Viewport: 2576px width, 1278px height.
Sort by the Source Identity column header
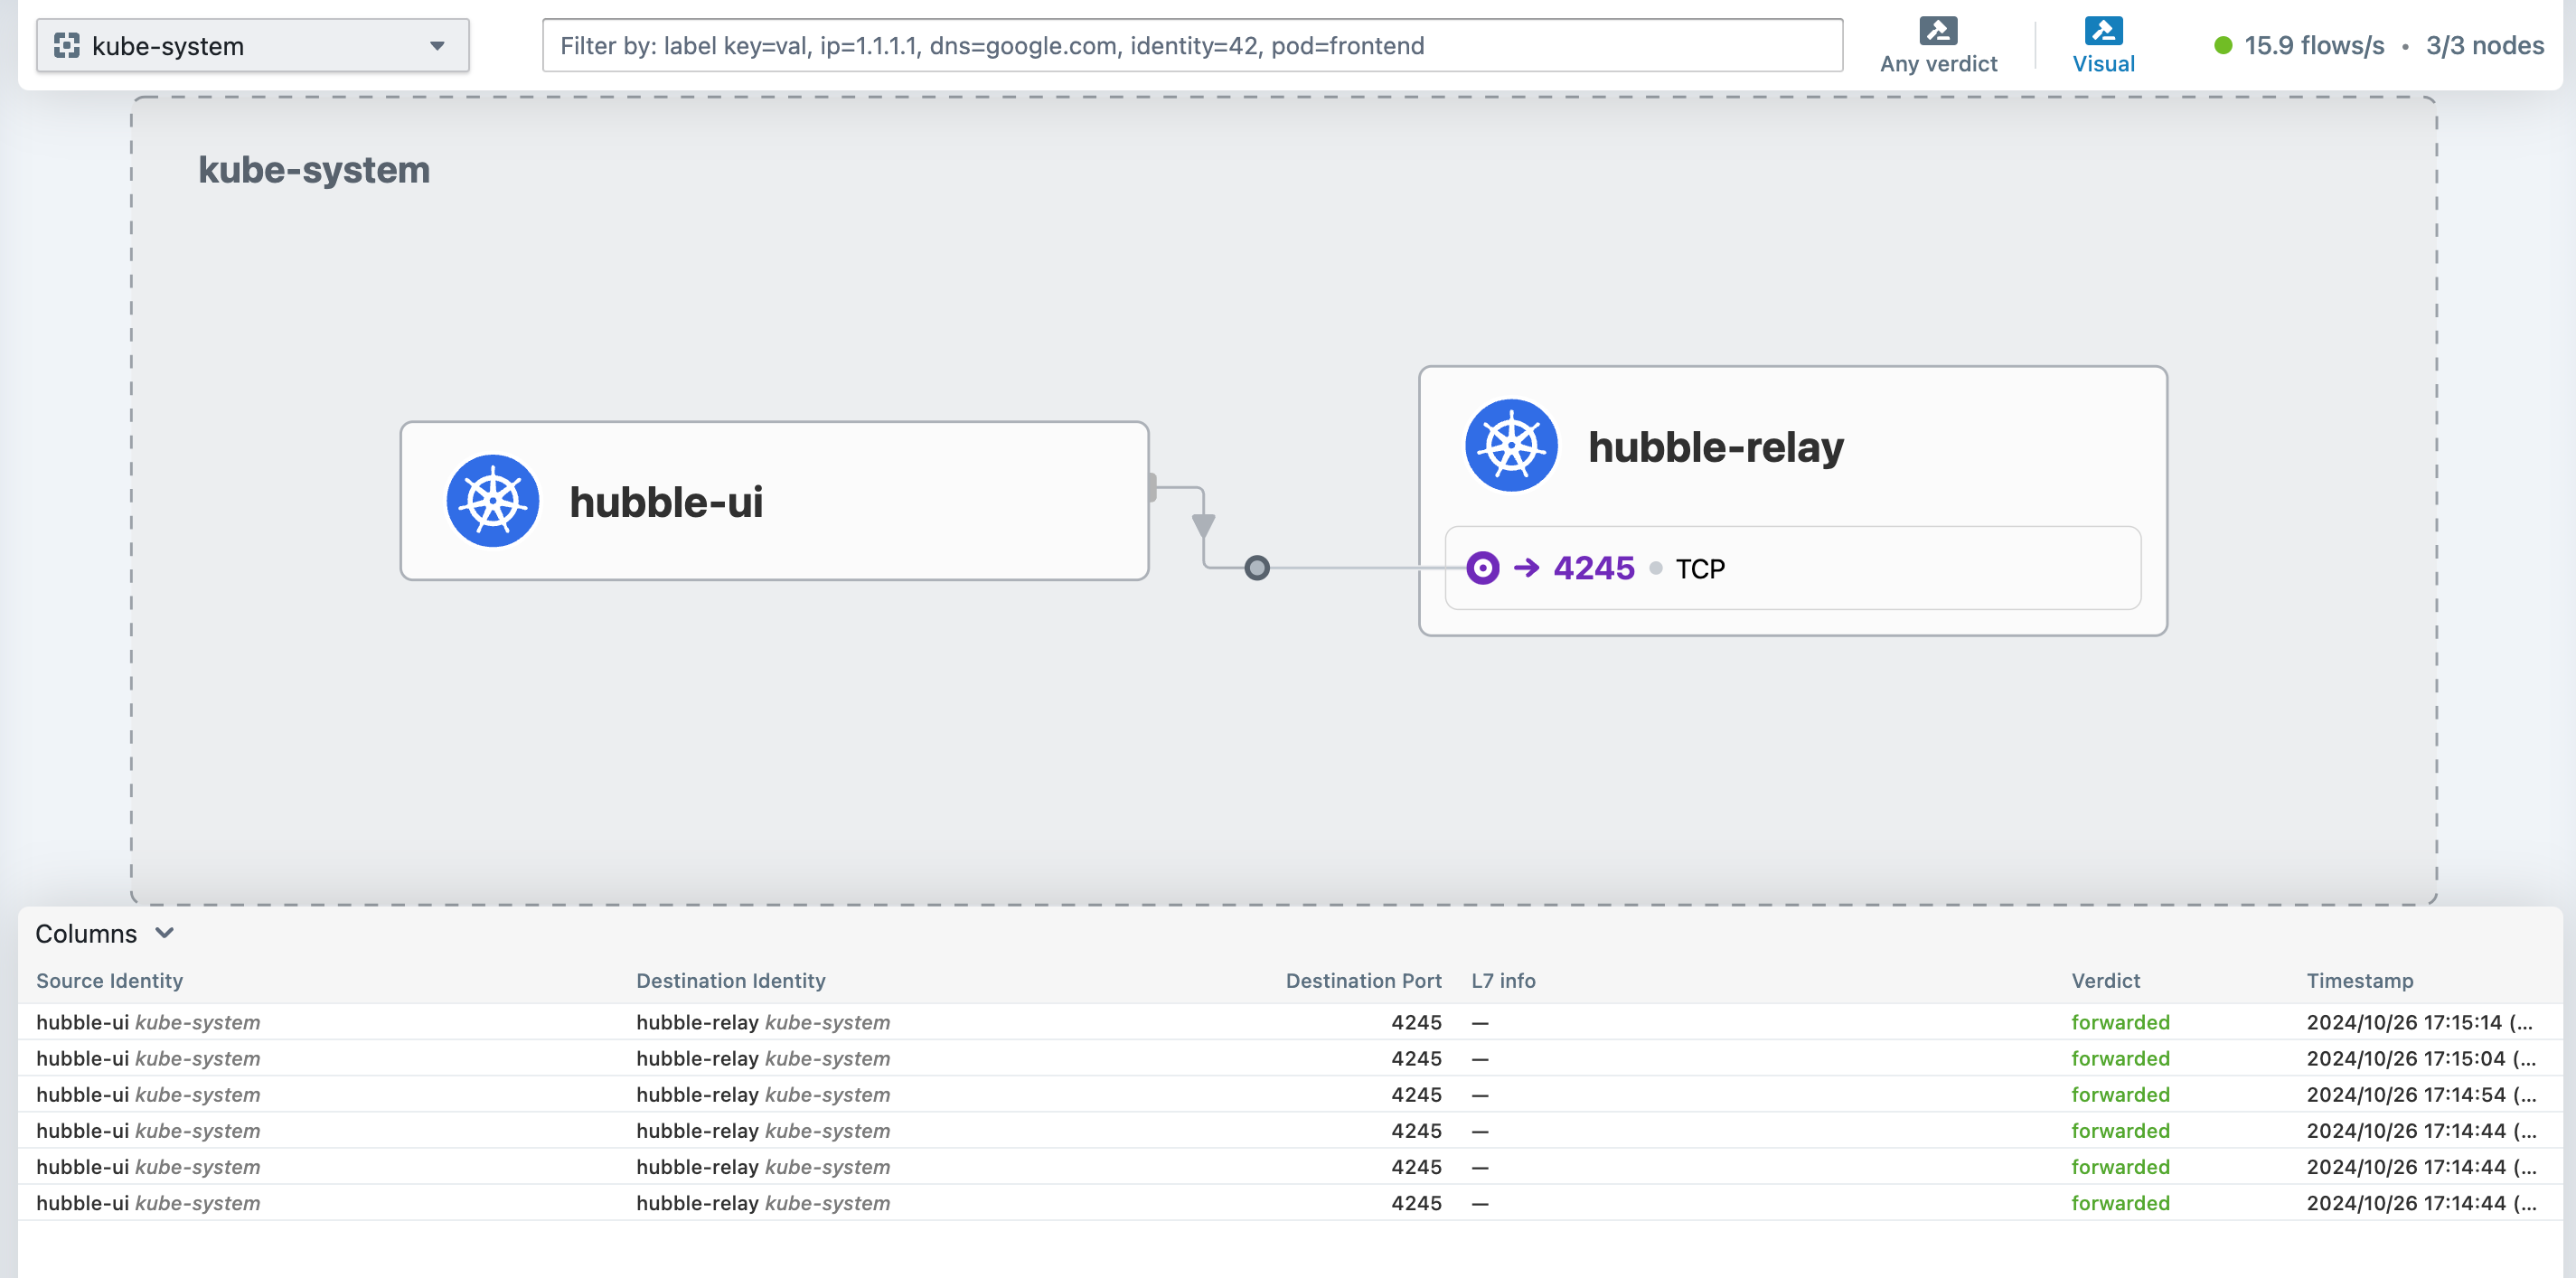coord(109,980)
